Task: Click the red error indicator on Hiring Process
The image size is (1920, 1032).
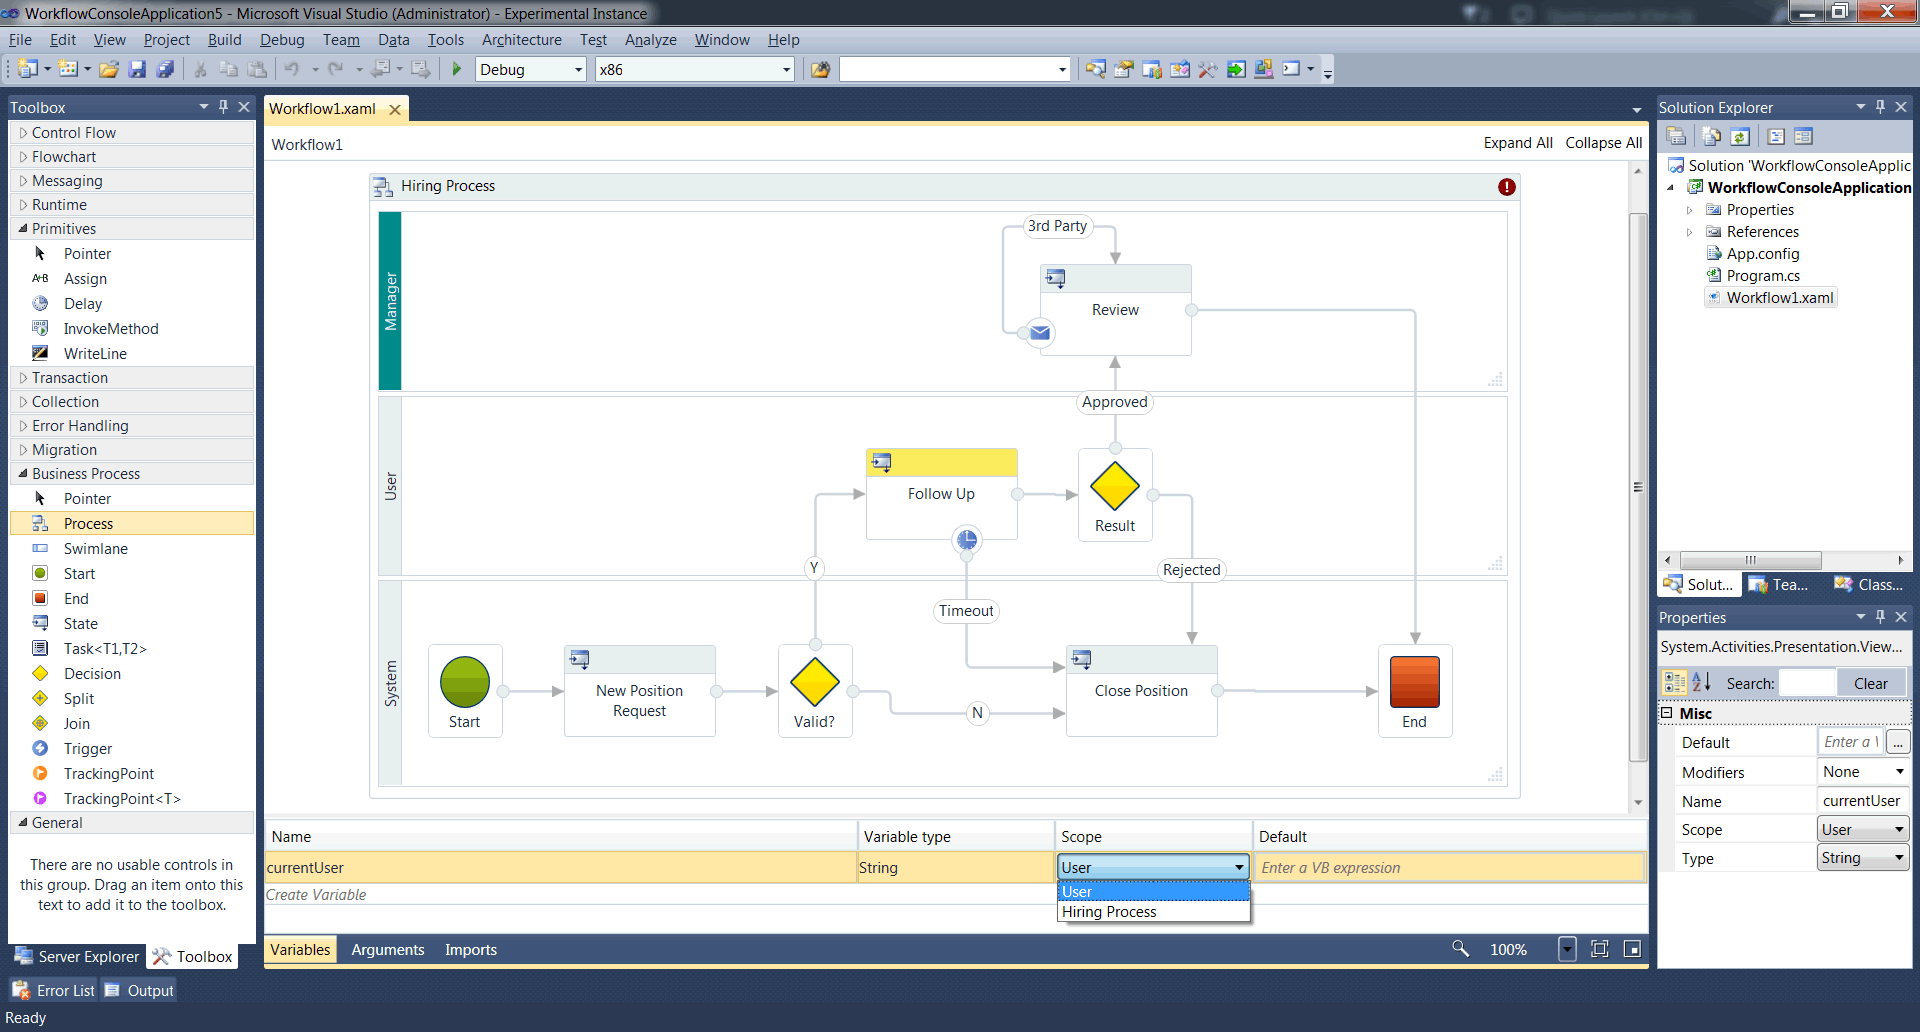Action: (1507, 187)
